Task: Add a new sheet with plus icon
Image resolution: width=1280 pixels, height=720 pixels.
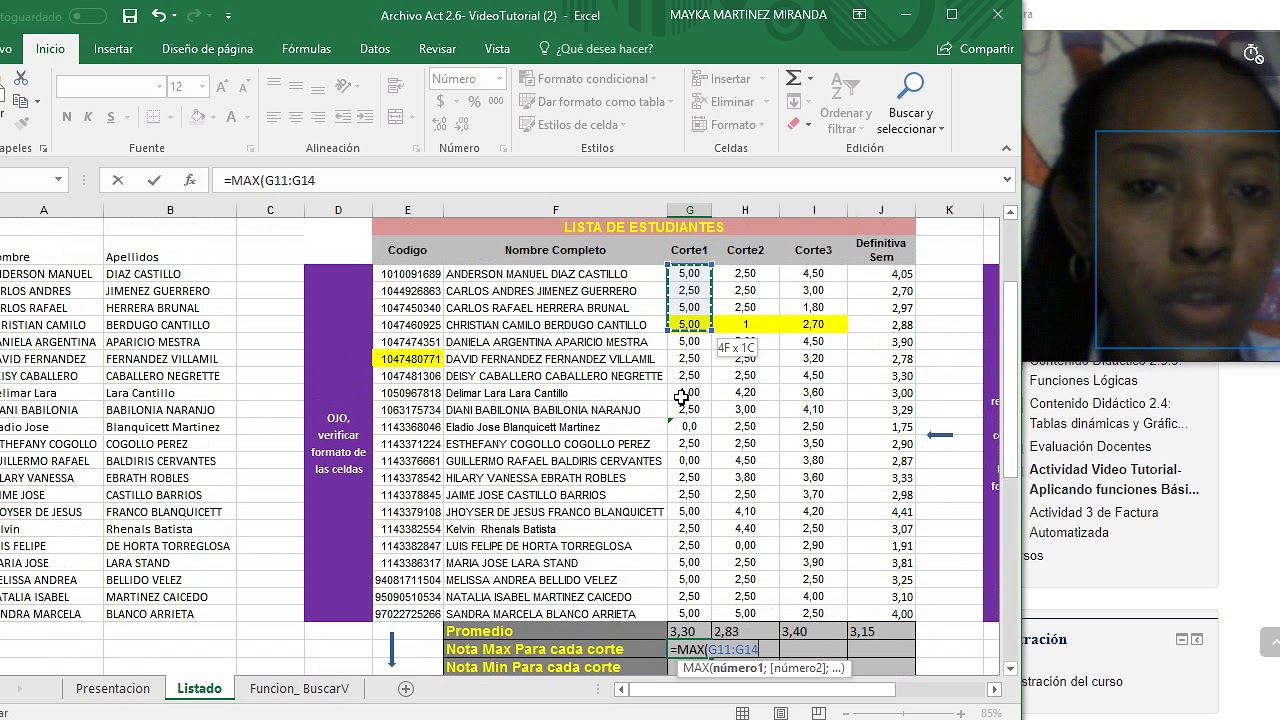Action: (406, 689)
